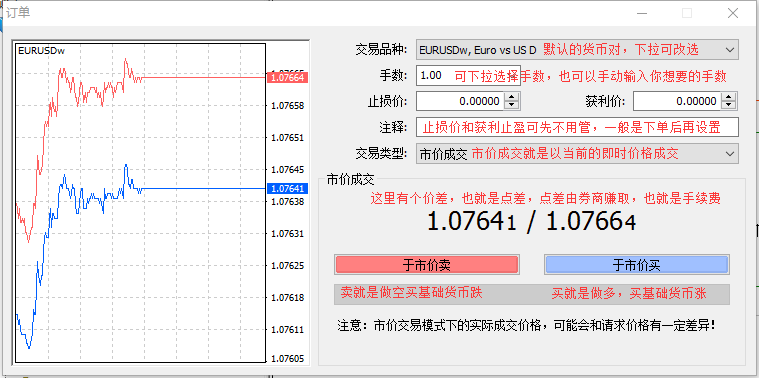Expand the 交易品种 symbol dropdown arrow
The height and width of the screenshot is (378, 759).
point(729,49)
